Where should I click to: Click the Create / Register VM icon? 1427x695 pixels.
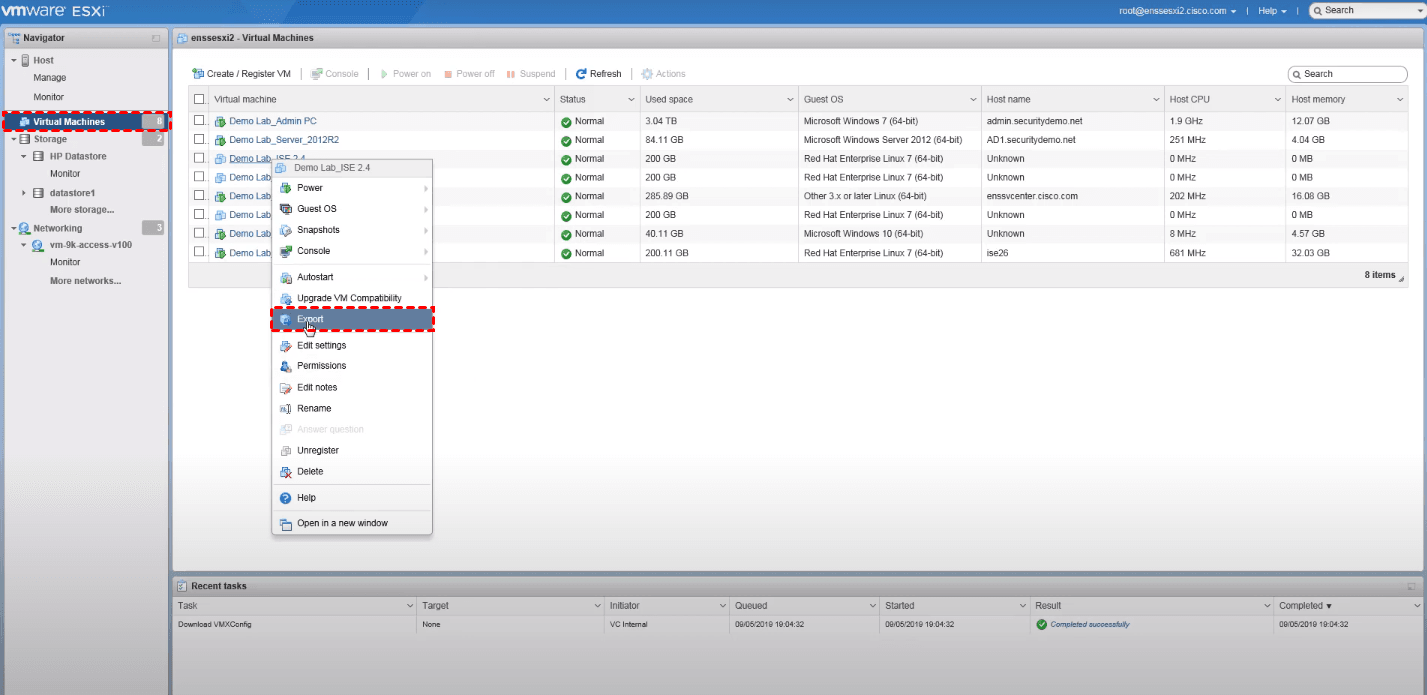tap(198, 74)
